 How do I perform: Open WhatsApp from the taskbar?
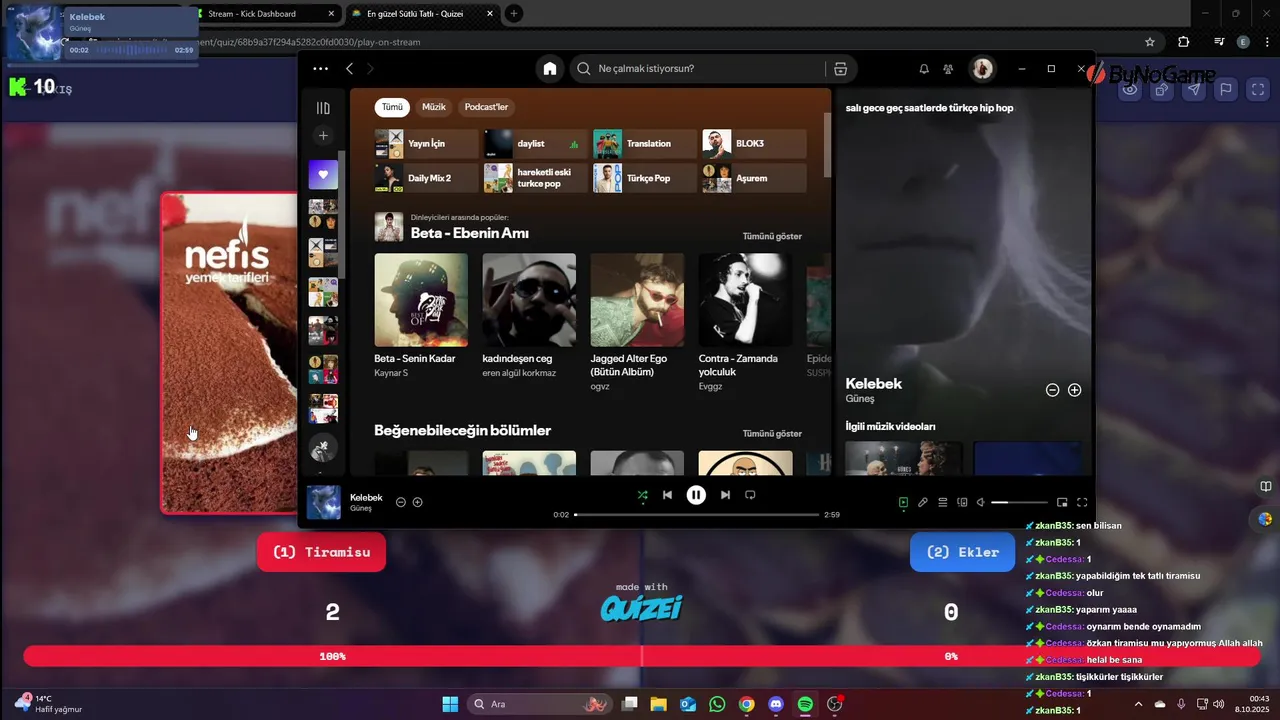tap(717, 704)
